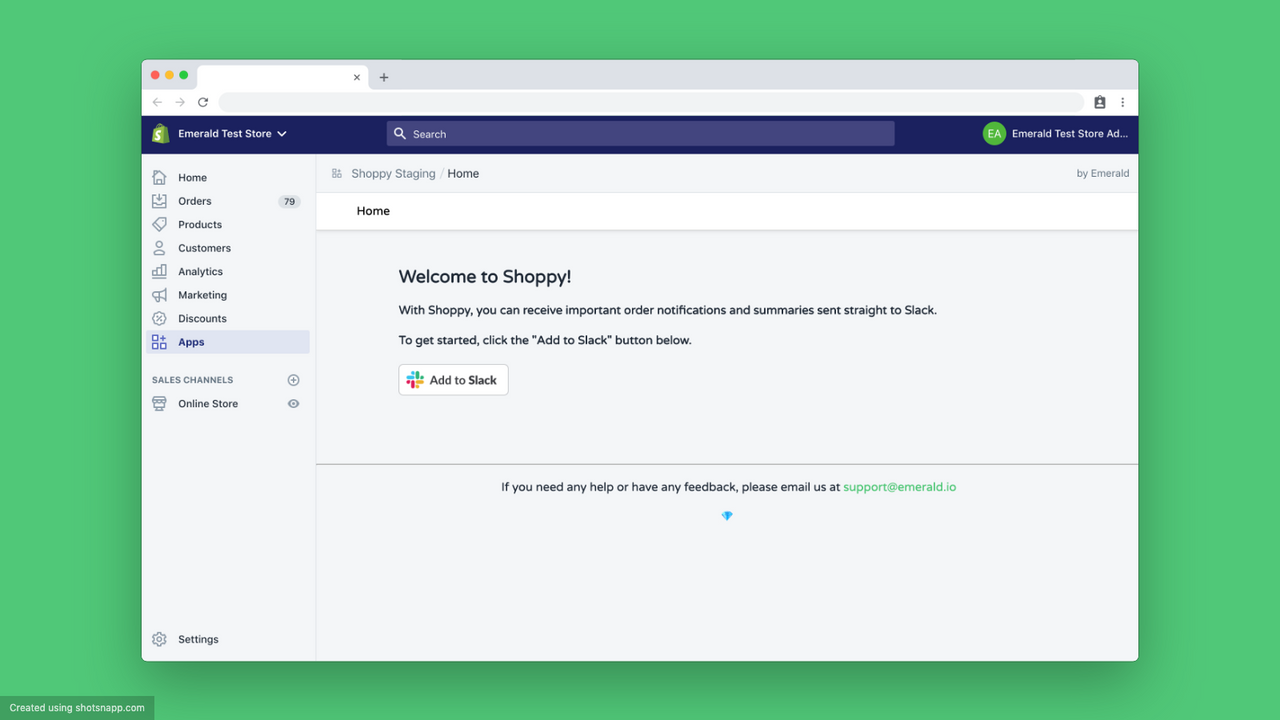The width and height of the screenshot is (1280, 720).
Task: Open Marketing in the sidebar
Action: pos(228,295)
